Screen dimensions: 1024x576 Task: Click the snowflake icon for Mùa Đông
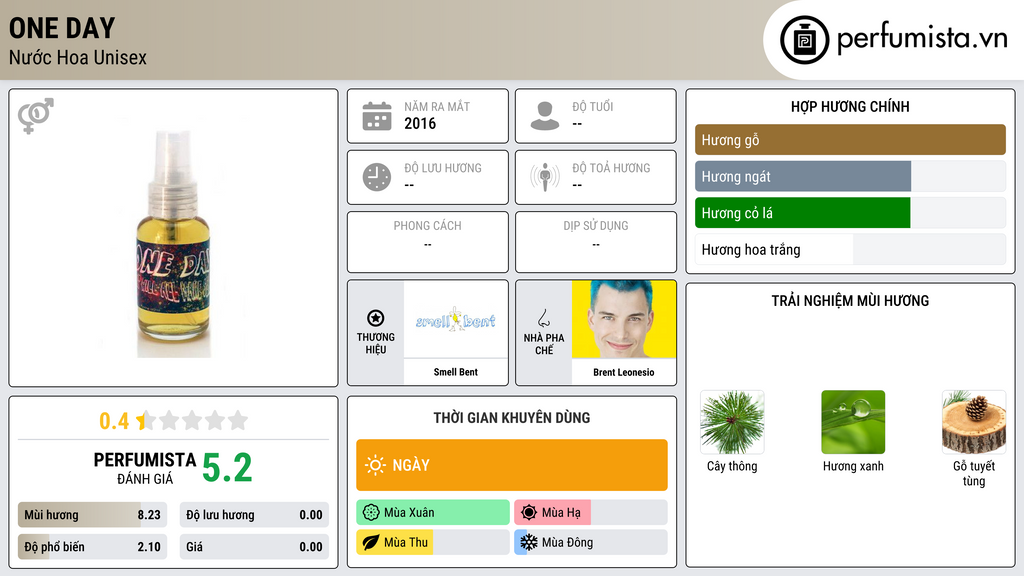click(x=528, y=542)
